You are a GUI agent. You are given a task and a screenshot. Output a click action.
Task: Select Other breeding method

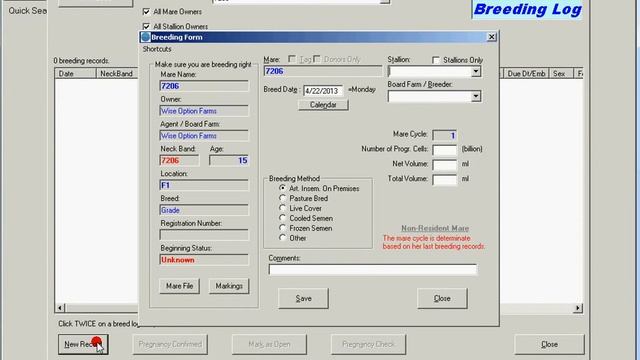coord(282,238)
